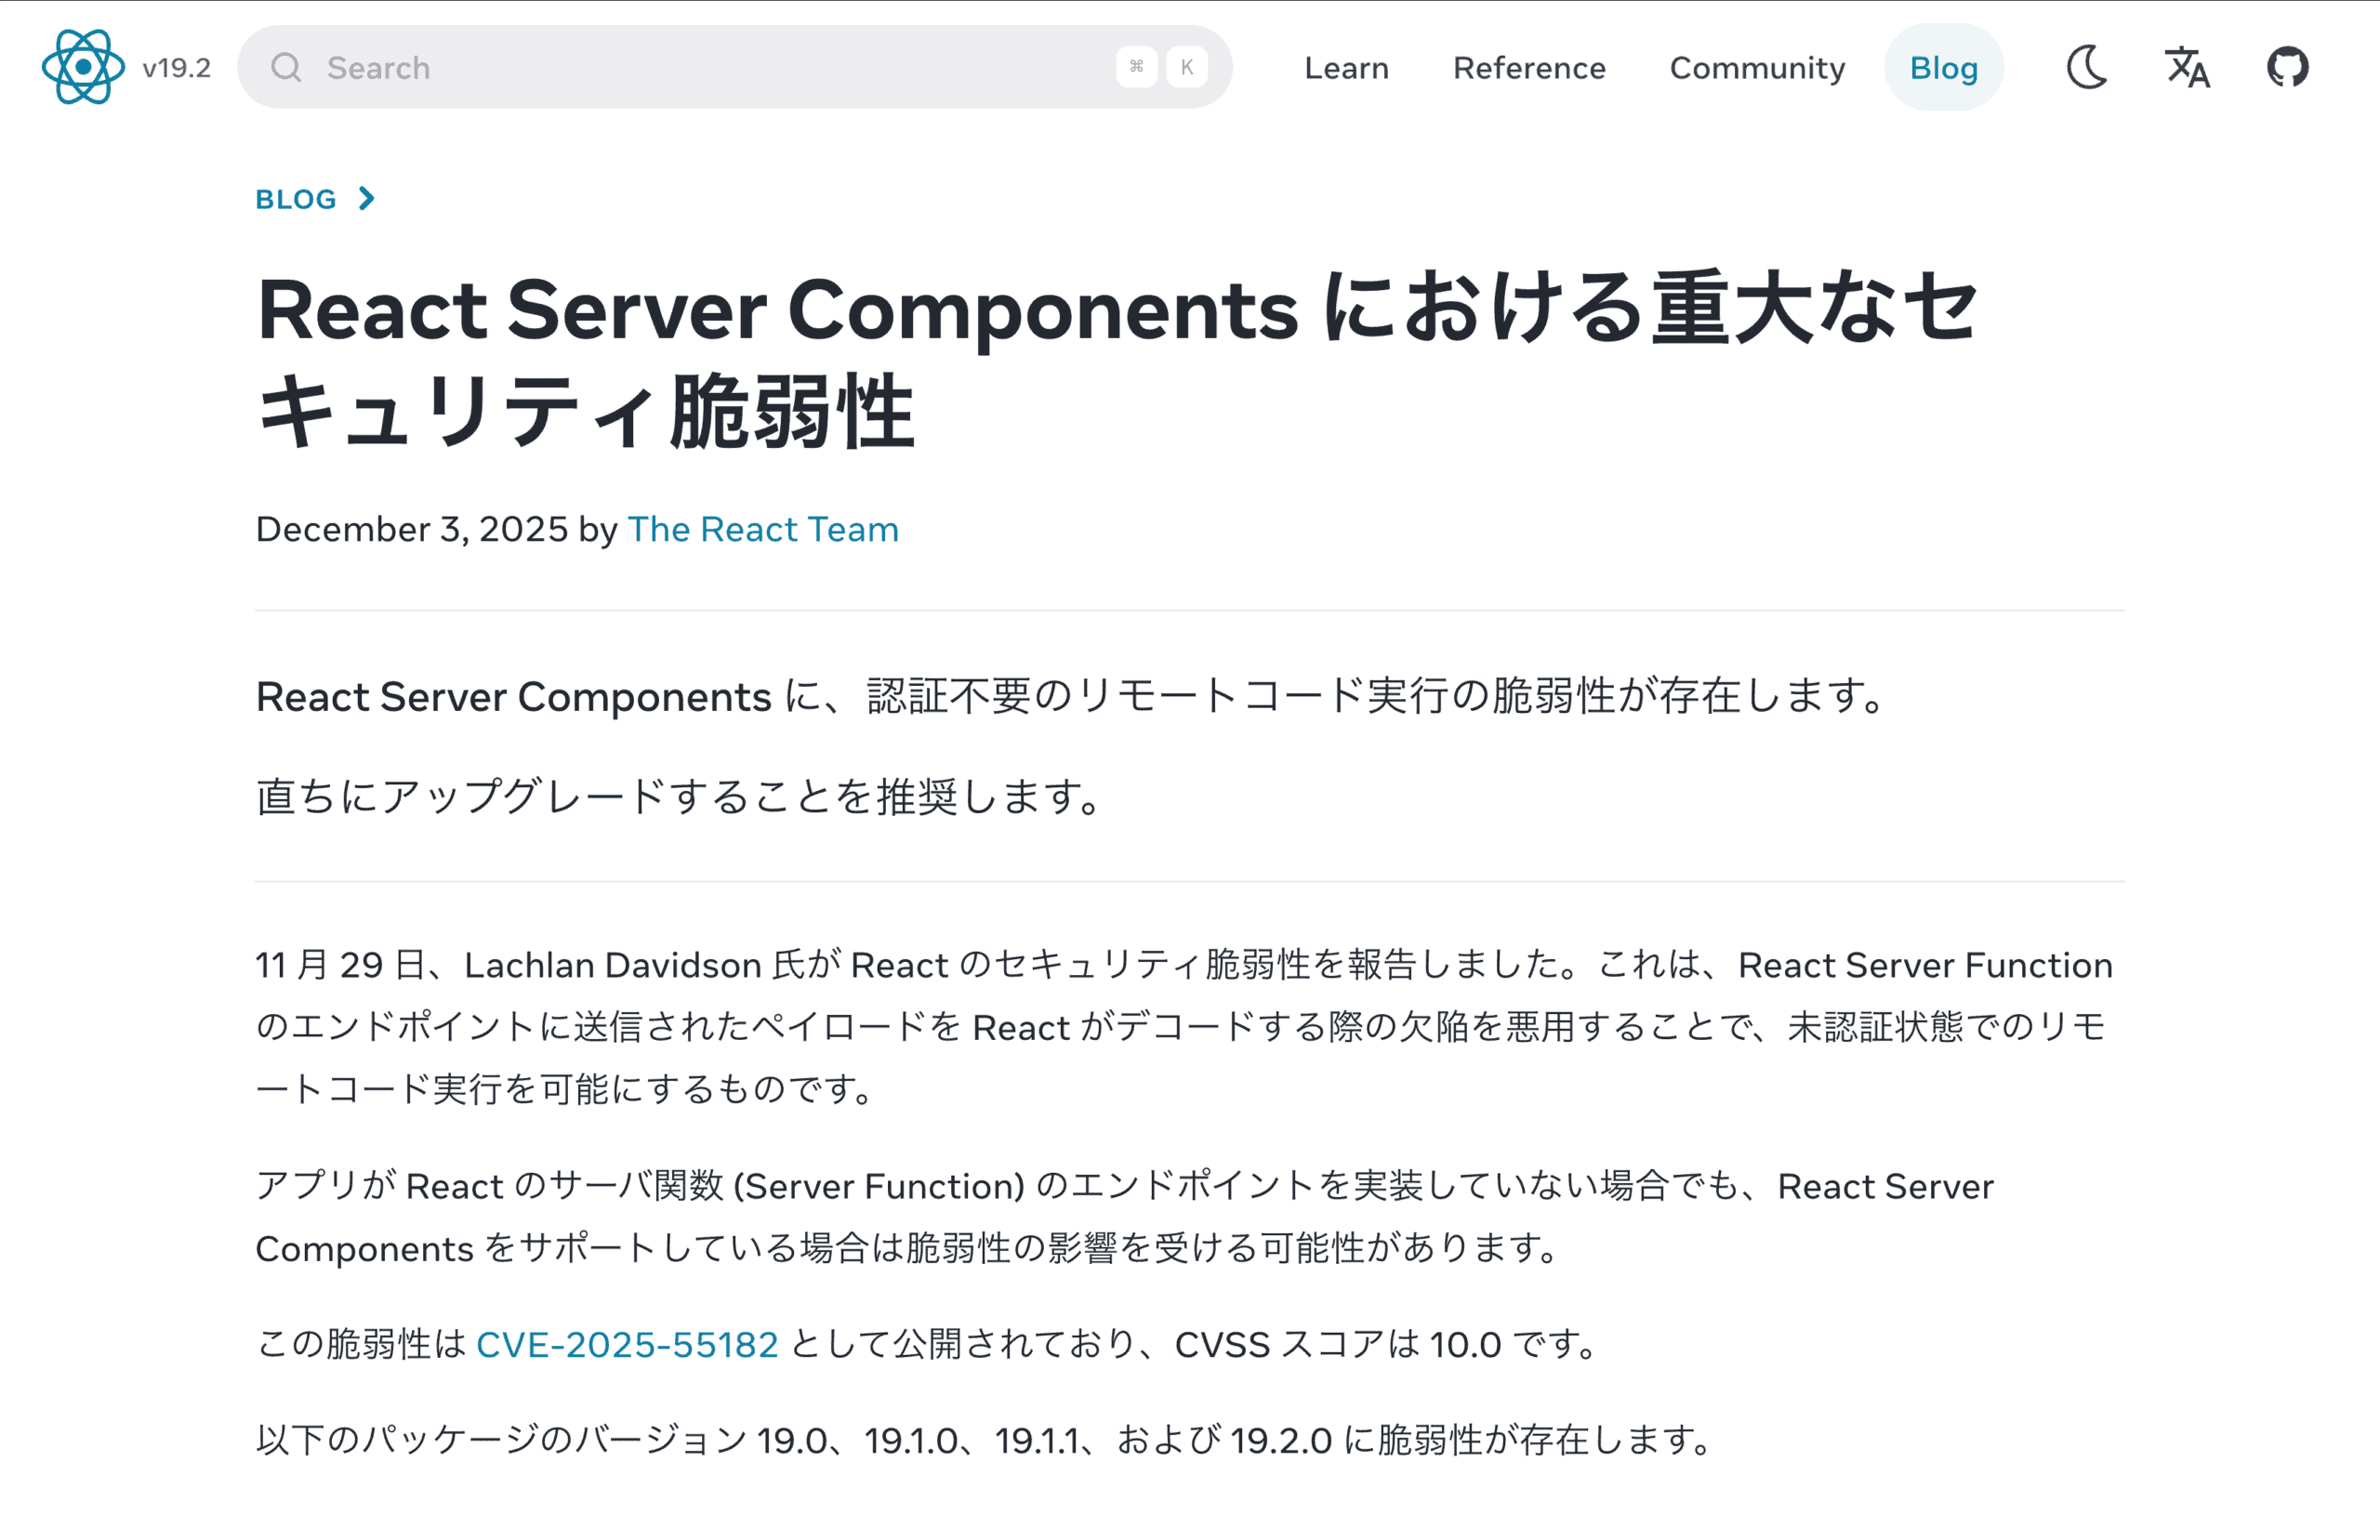
Task: Select the ⌘ keyboard shortcut badge
Action: coord(1136,67)
